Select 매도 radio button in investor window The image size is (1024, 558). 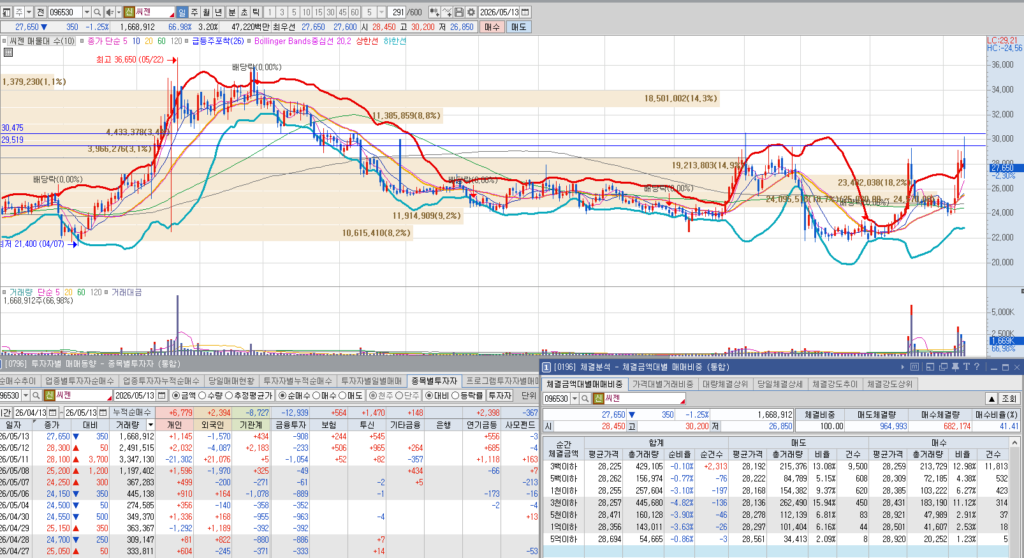(342, 396)
